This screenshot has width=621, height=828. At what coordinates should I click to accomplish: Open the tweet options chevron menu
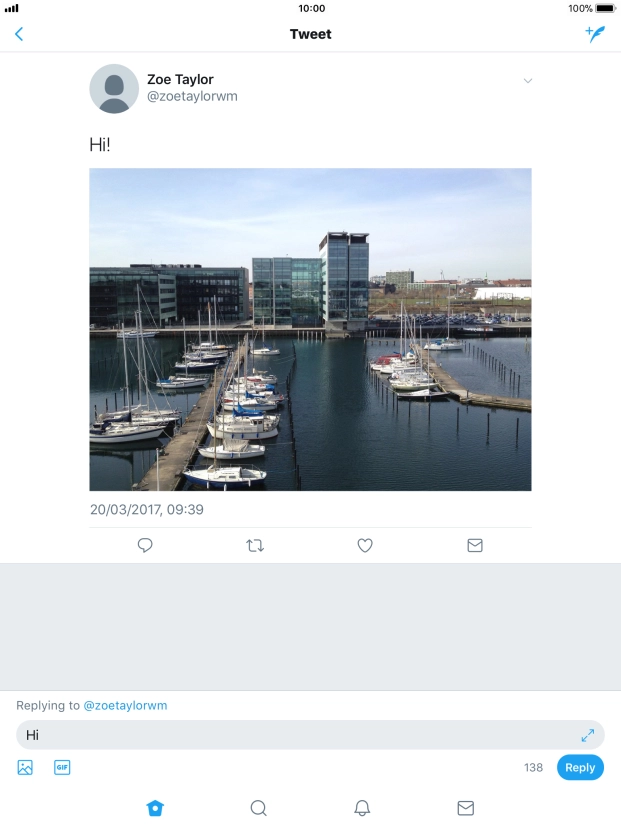pyautogui.click(x=528, y=81)
